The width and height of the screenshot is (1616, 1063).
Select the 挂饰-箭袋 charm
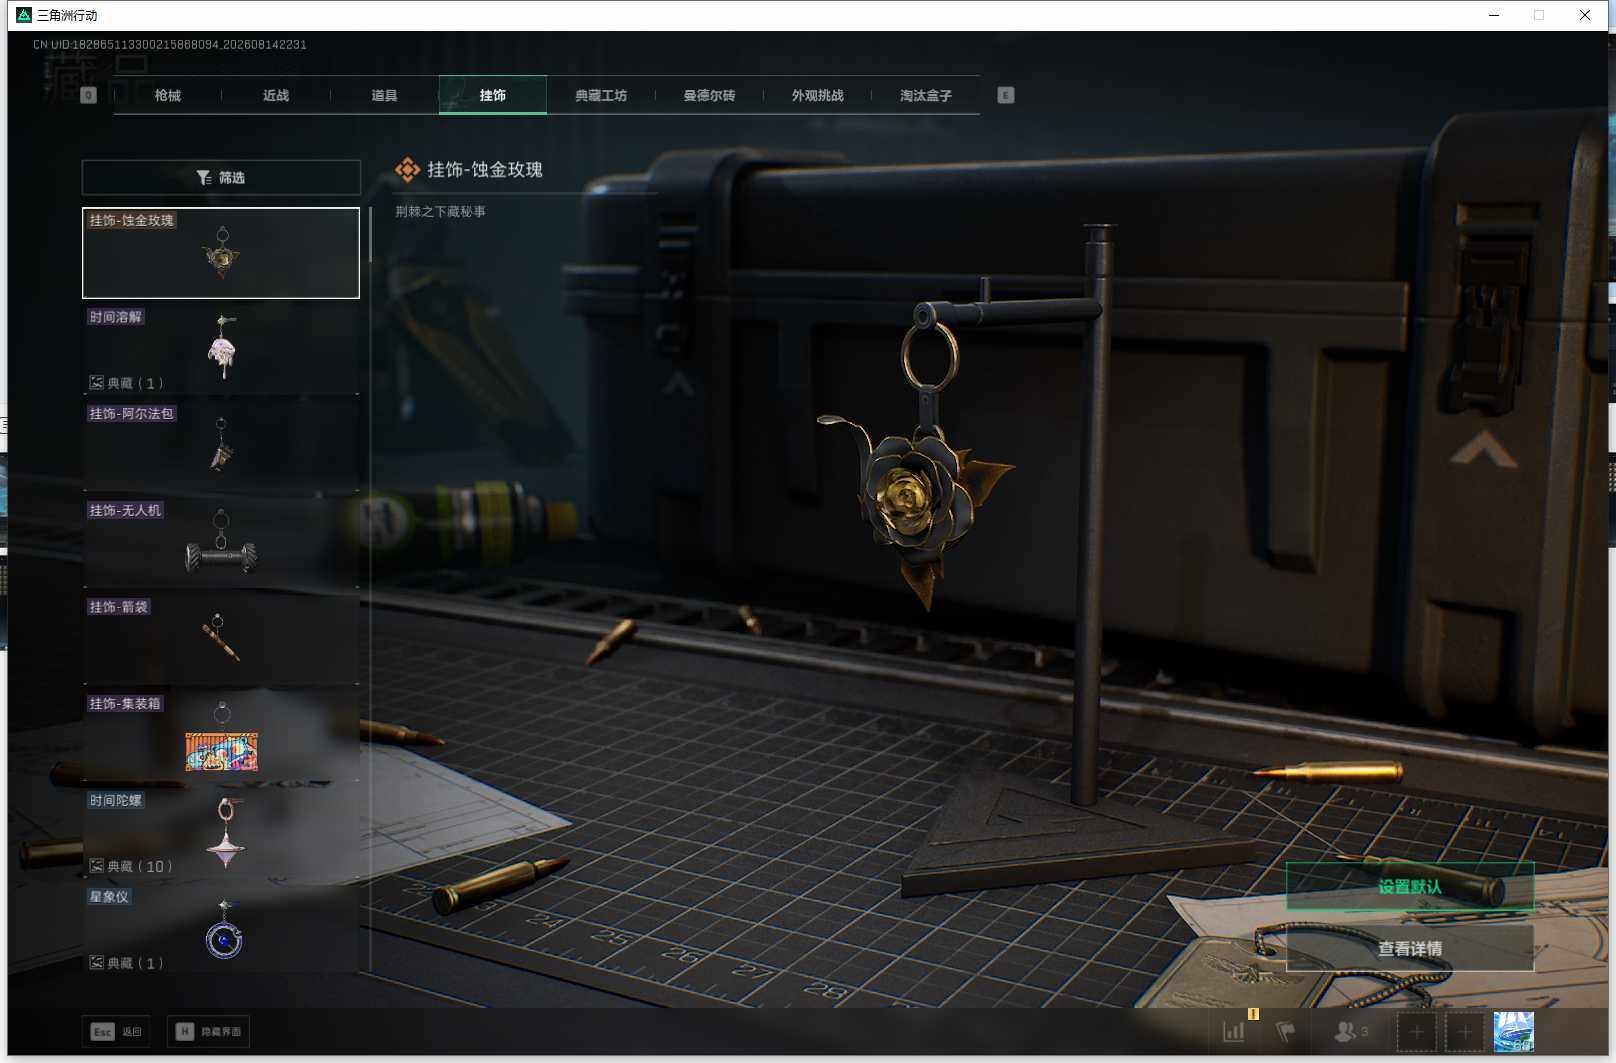(x=221, y=639)
